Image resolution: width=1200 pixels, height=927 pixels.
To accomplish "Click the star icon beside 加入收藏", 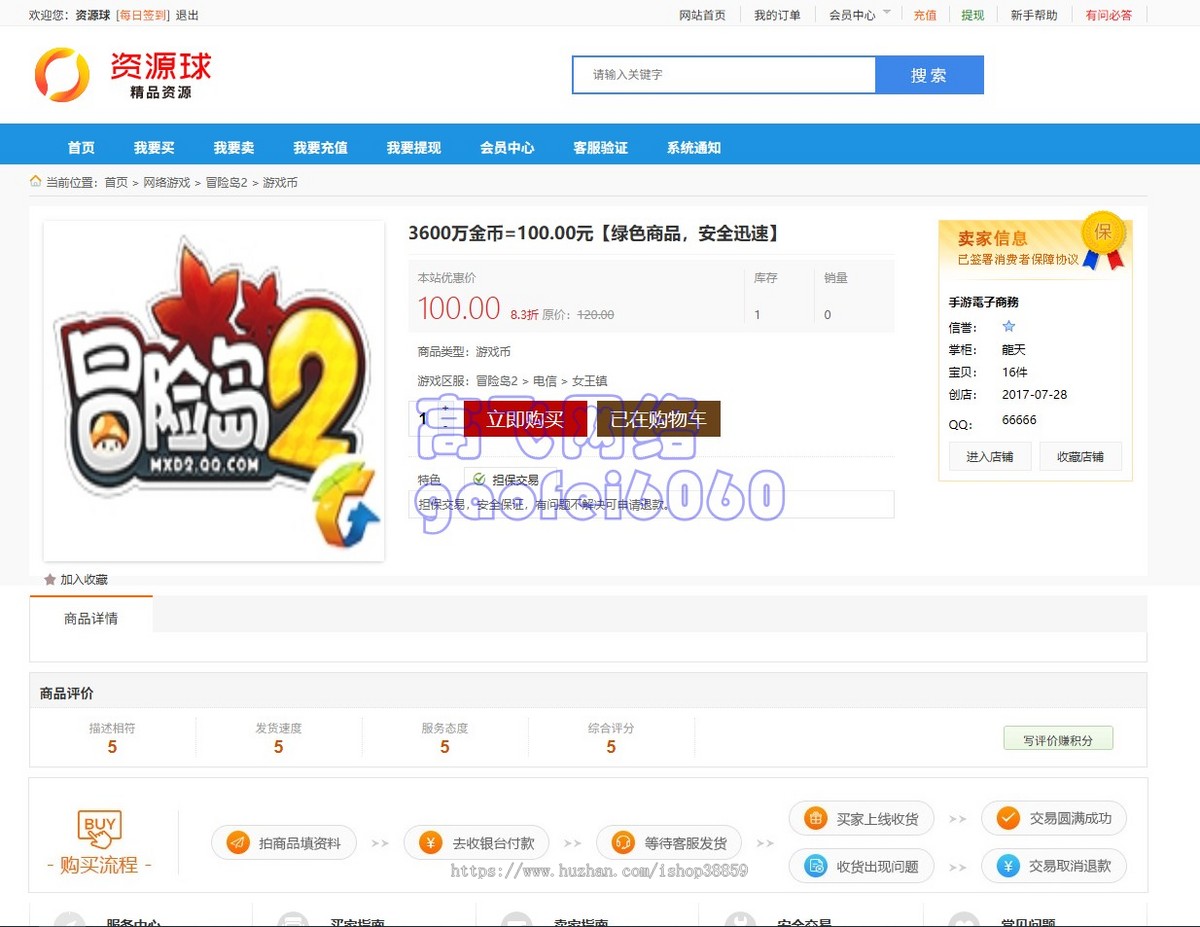I will pos(50,579).
